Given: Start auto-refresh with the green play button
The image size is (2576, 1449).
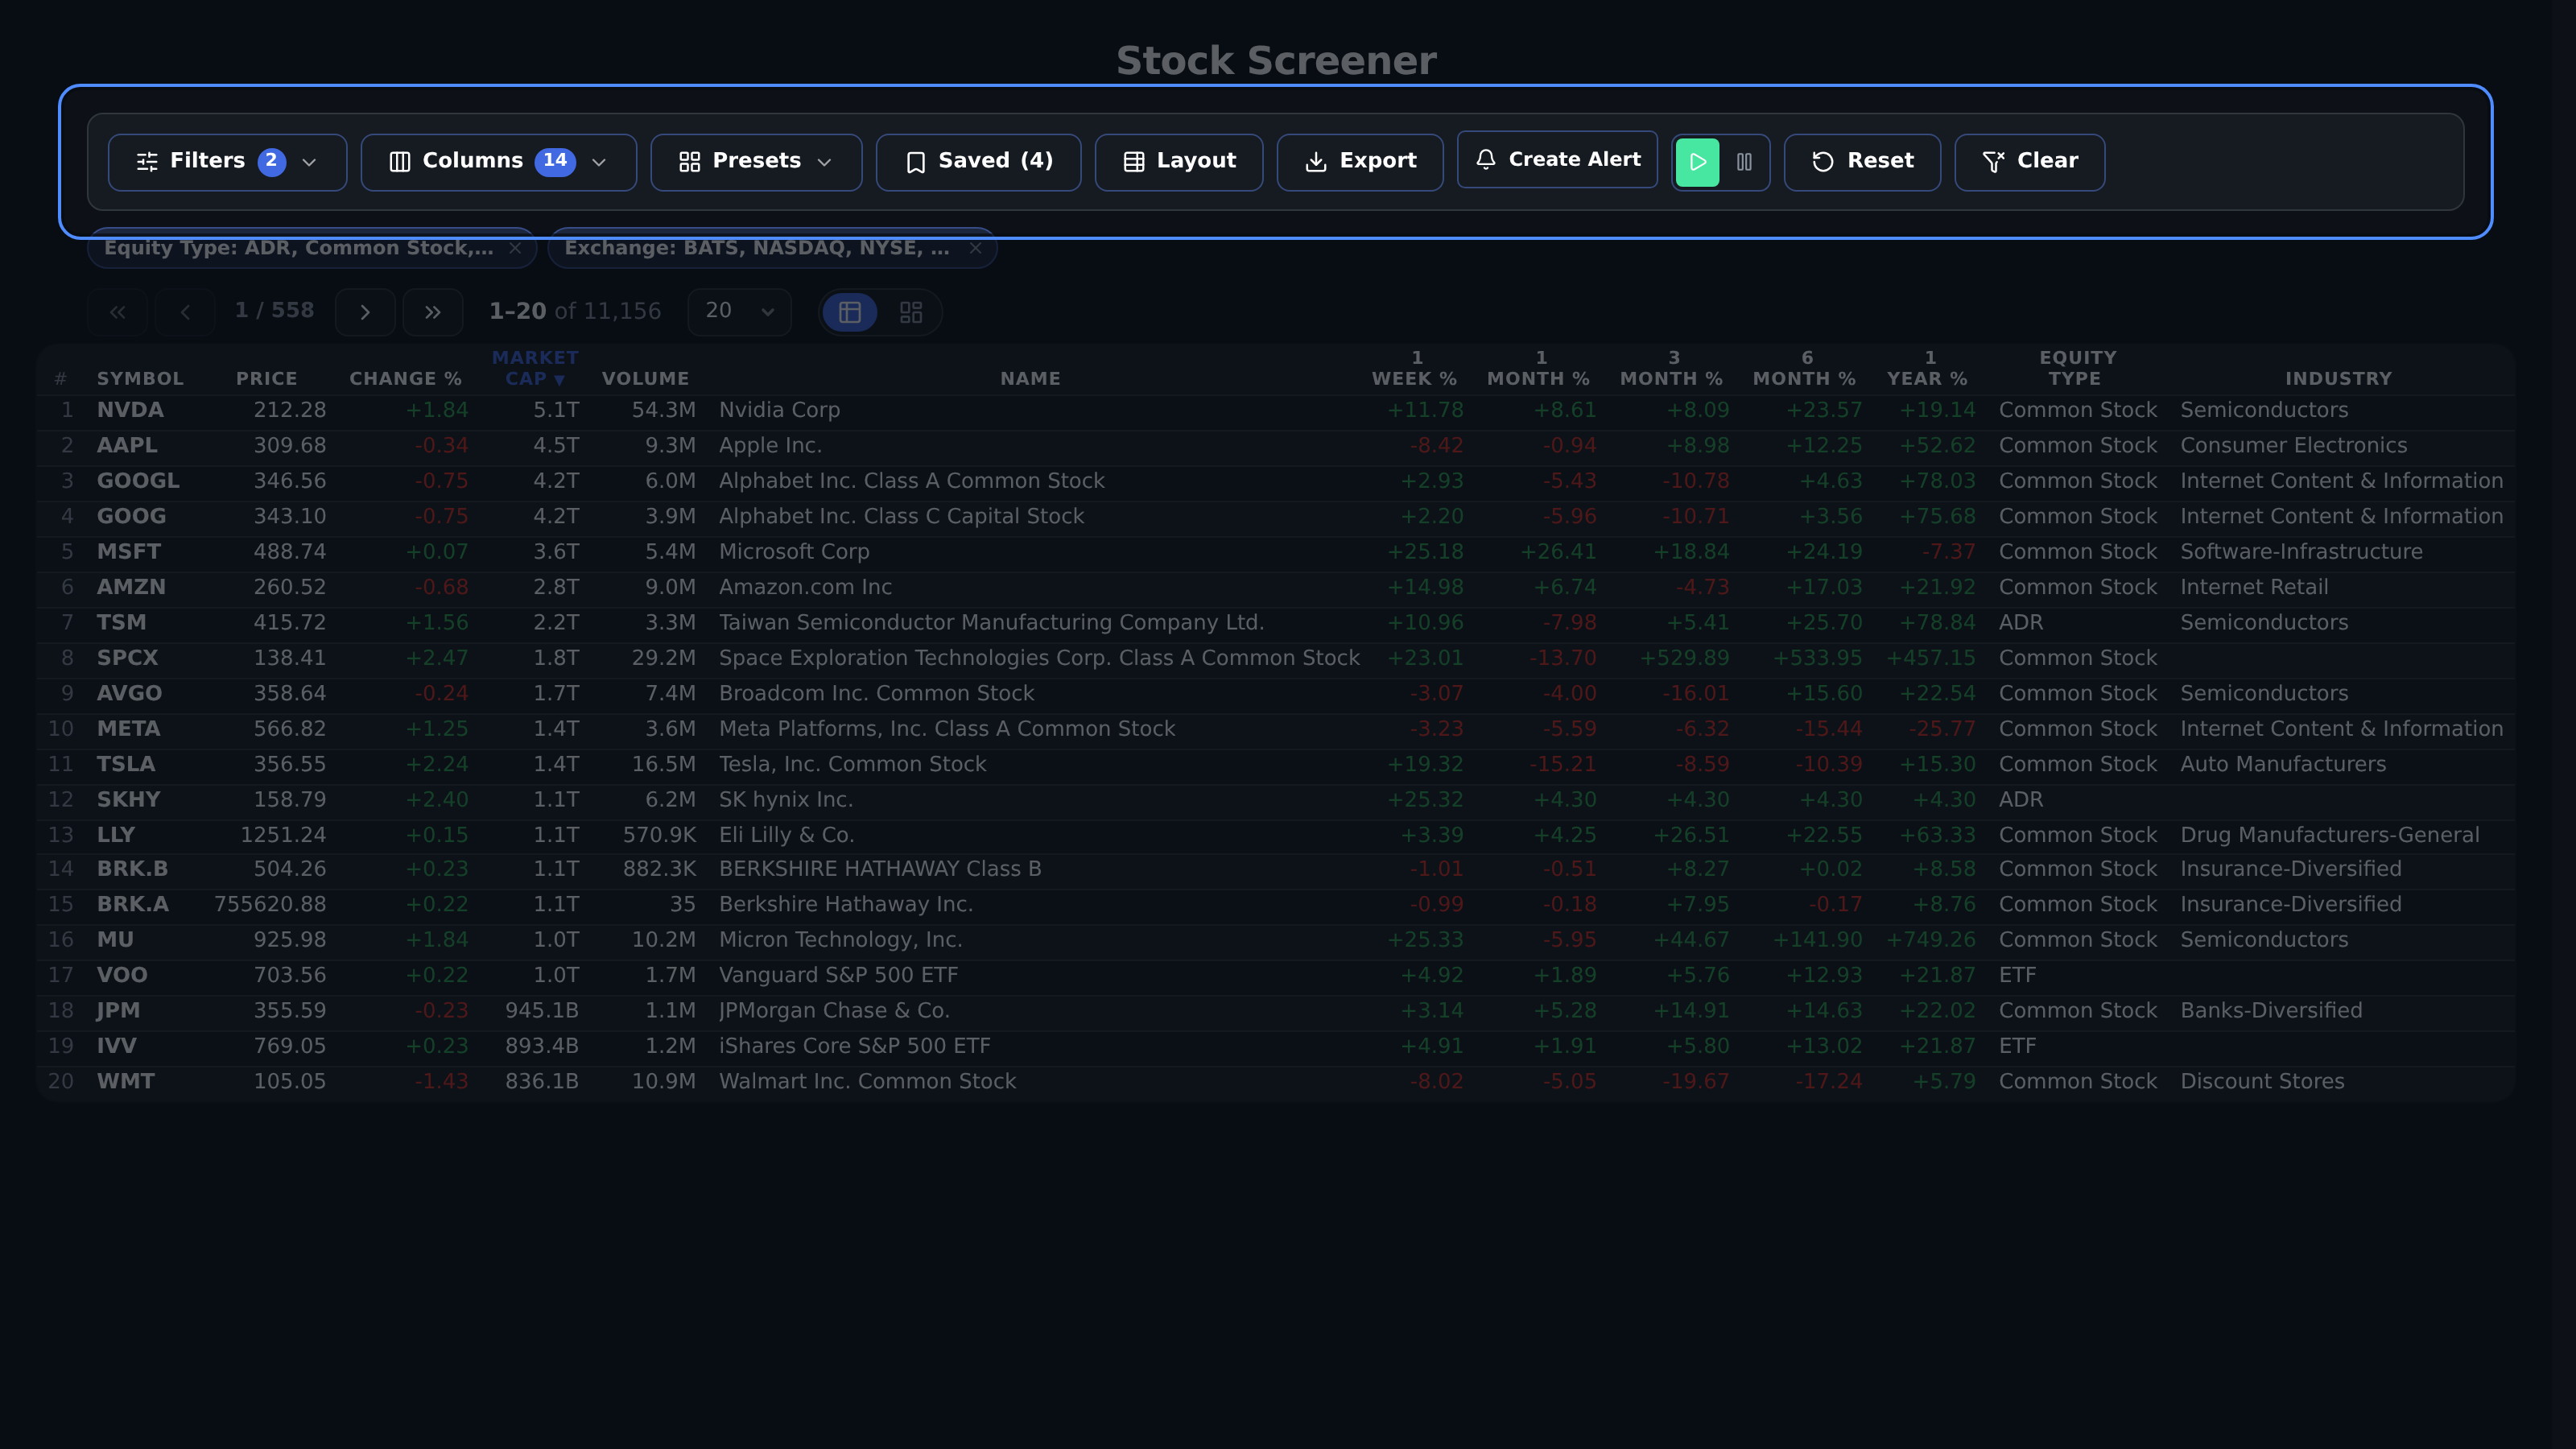Looking at the screenshot, I should tap(1697, 162).
